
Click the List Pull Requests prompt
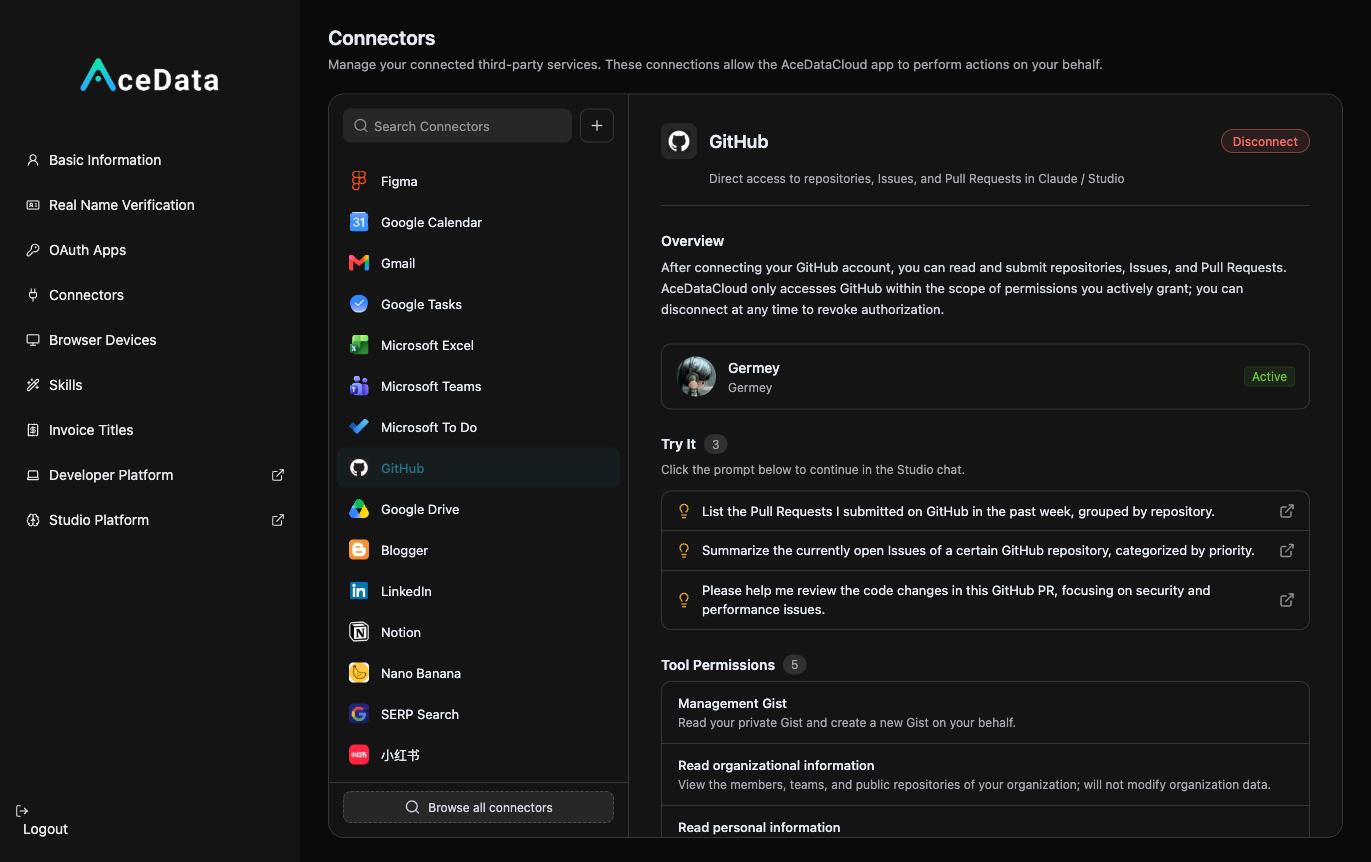tap(985, 511)
